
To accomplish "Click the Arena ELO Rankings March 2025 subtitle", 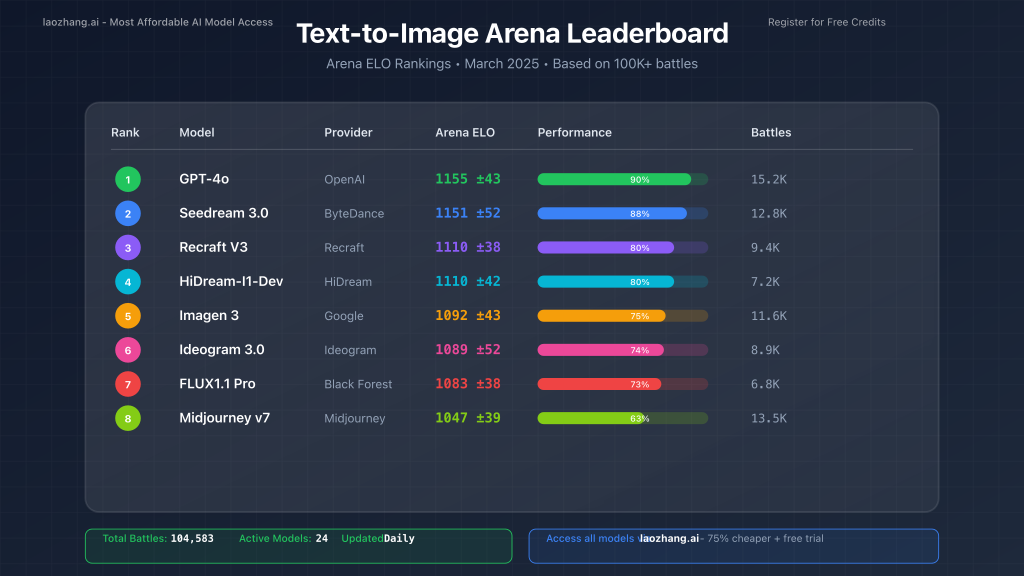I will point(512,64).
